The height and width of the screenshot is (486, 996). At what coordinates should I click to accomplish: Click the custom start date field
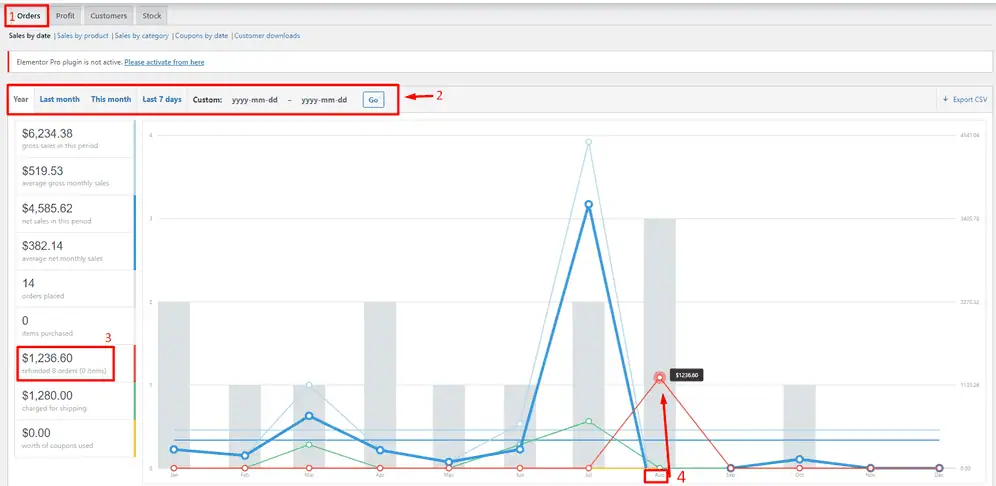coord(255,100)
